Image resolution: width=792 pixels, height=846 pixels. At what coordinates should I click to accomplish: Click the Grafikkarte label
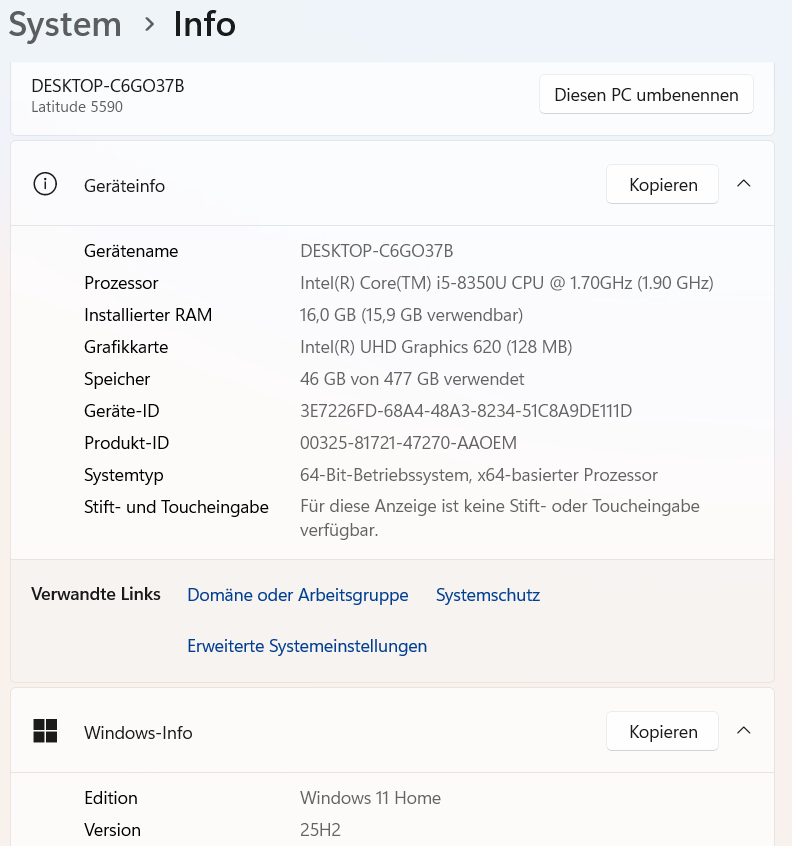(126, 347)
